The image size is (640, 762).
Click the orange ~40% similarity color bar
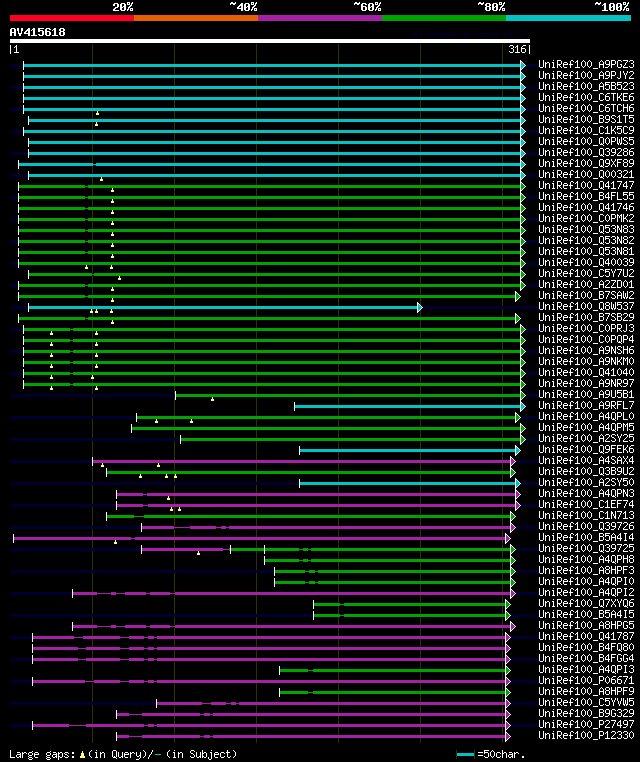[196, 18]
